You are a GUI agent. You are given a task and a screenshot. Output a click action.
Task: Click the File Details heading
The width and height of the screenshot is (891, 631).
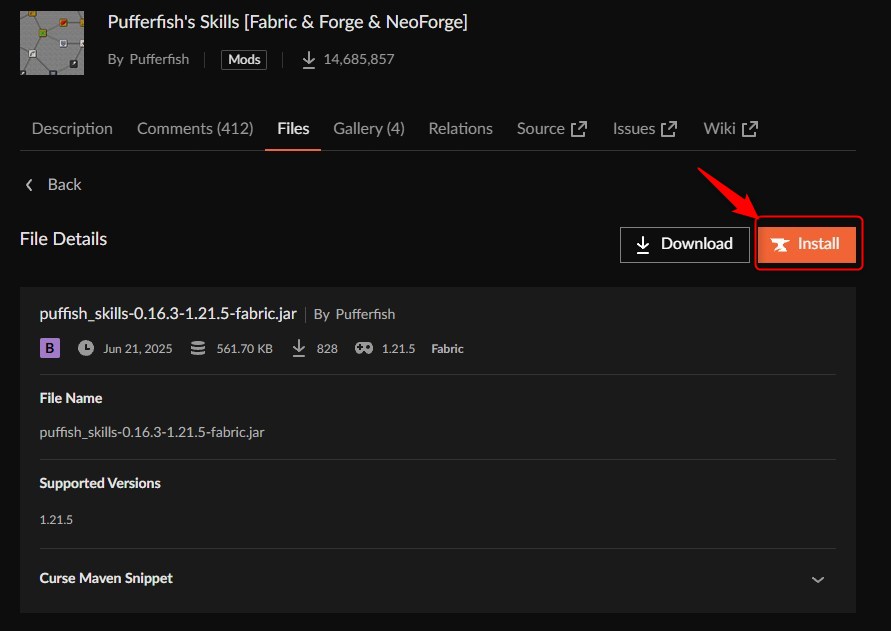coord(64,239)
